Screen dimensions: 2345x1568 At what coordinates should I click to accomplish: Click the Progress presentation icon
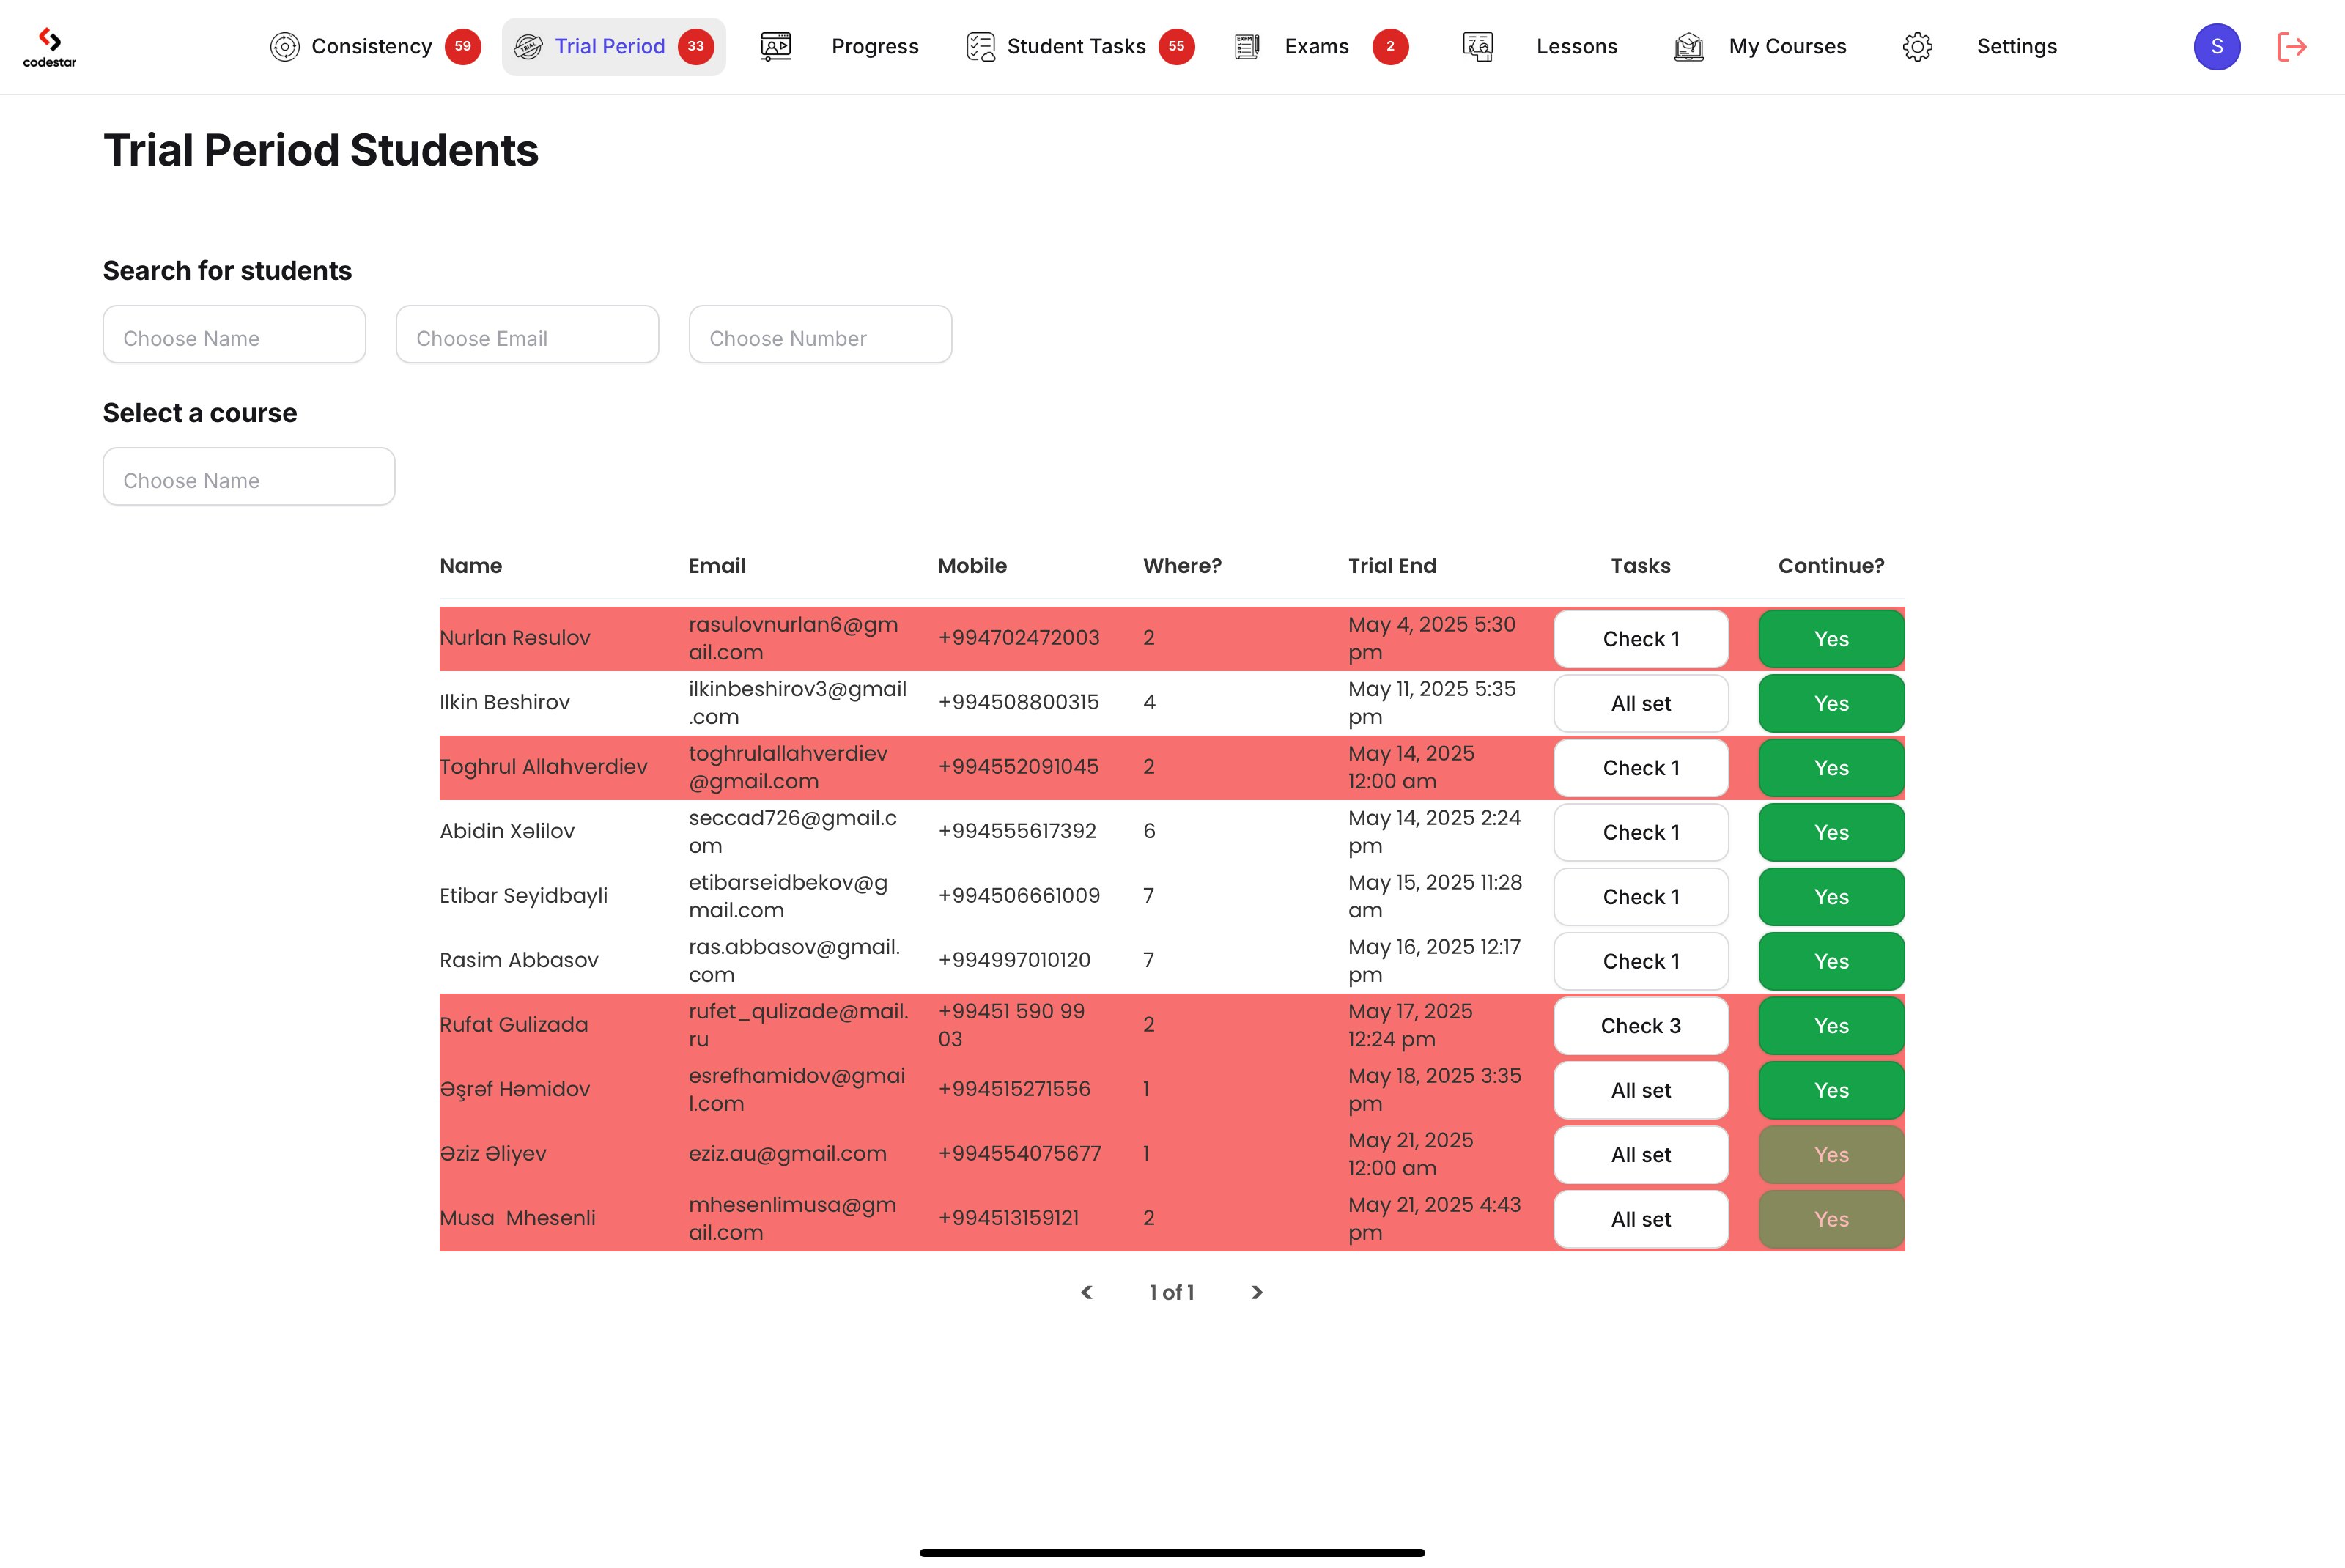click(776, 47)
